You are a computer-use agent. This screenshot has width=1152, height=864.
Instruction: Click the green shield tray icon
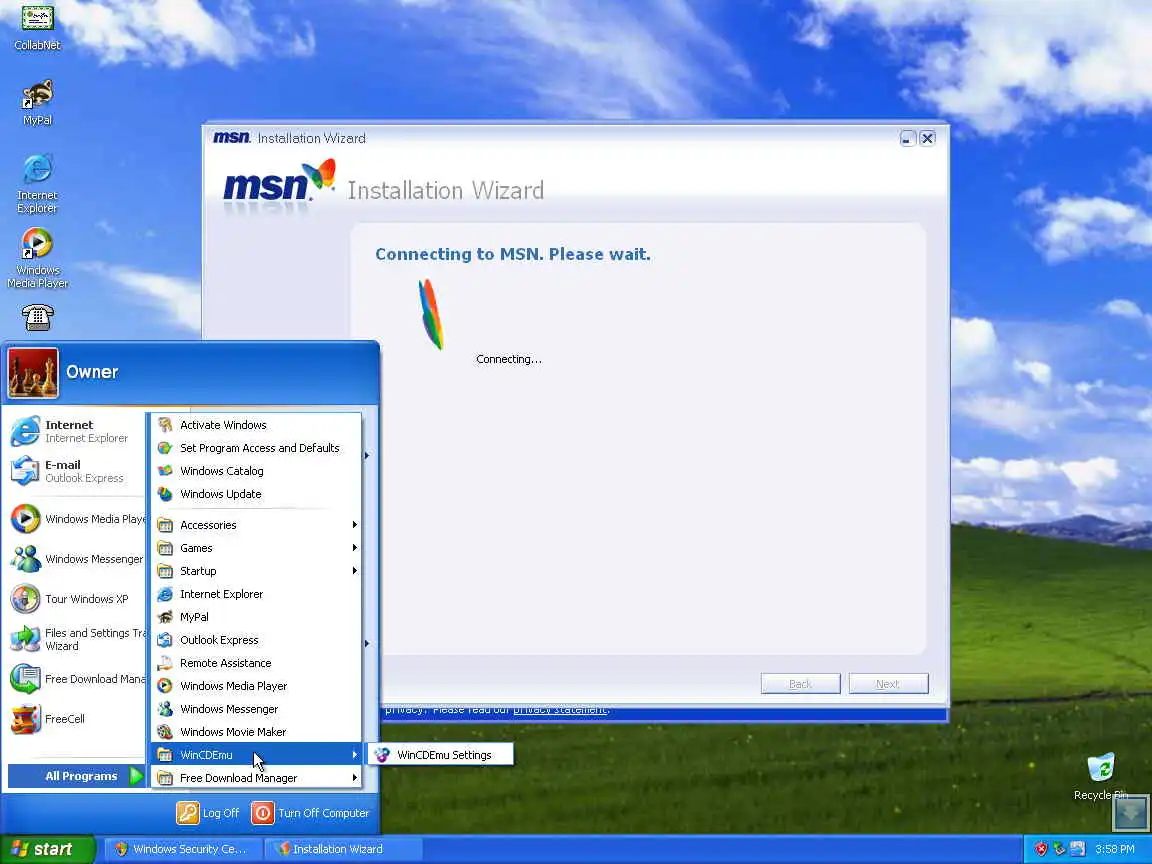[x=1059, y=849]
